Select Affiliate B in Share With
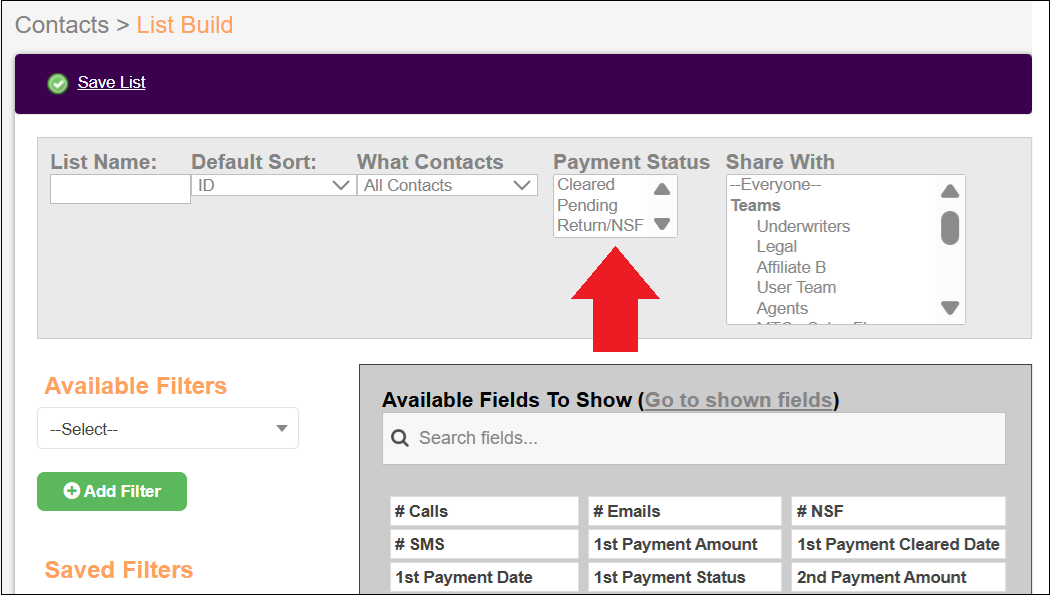The width and height of the screenshot is (1050, 595). tap(791, 267)
